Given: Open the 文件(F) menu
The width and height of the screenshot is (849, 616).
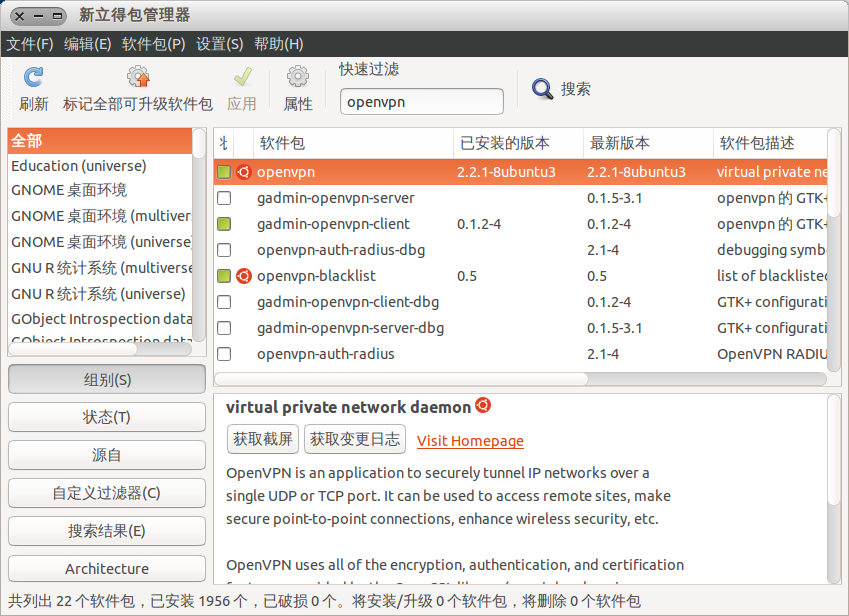Looking at the screenshot, I should coord(30,44).
